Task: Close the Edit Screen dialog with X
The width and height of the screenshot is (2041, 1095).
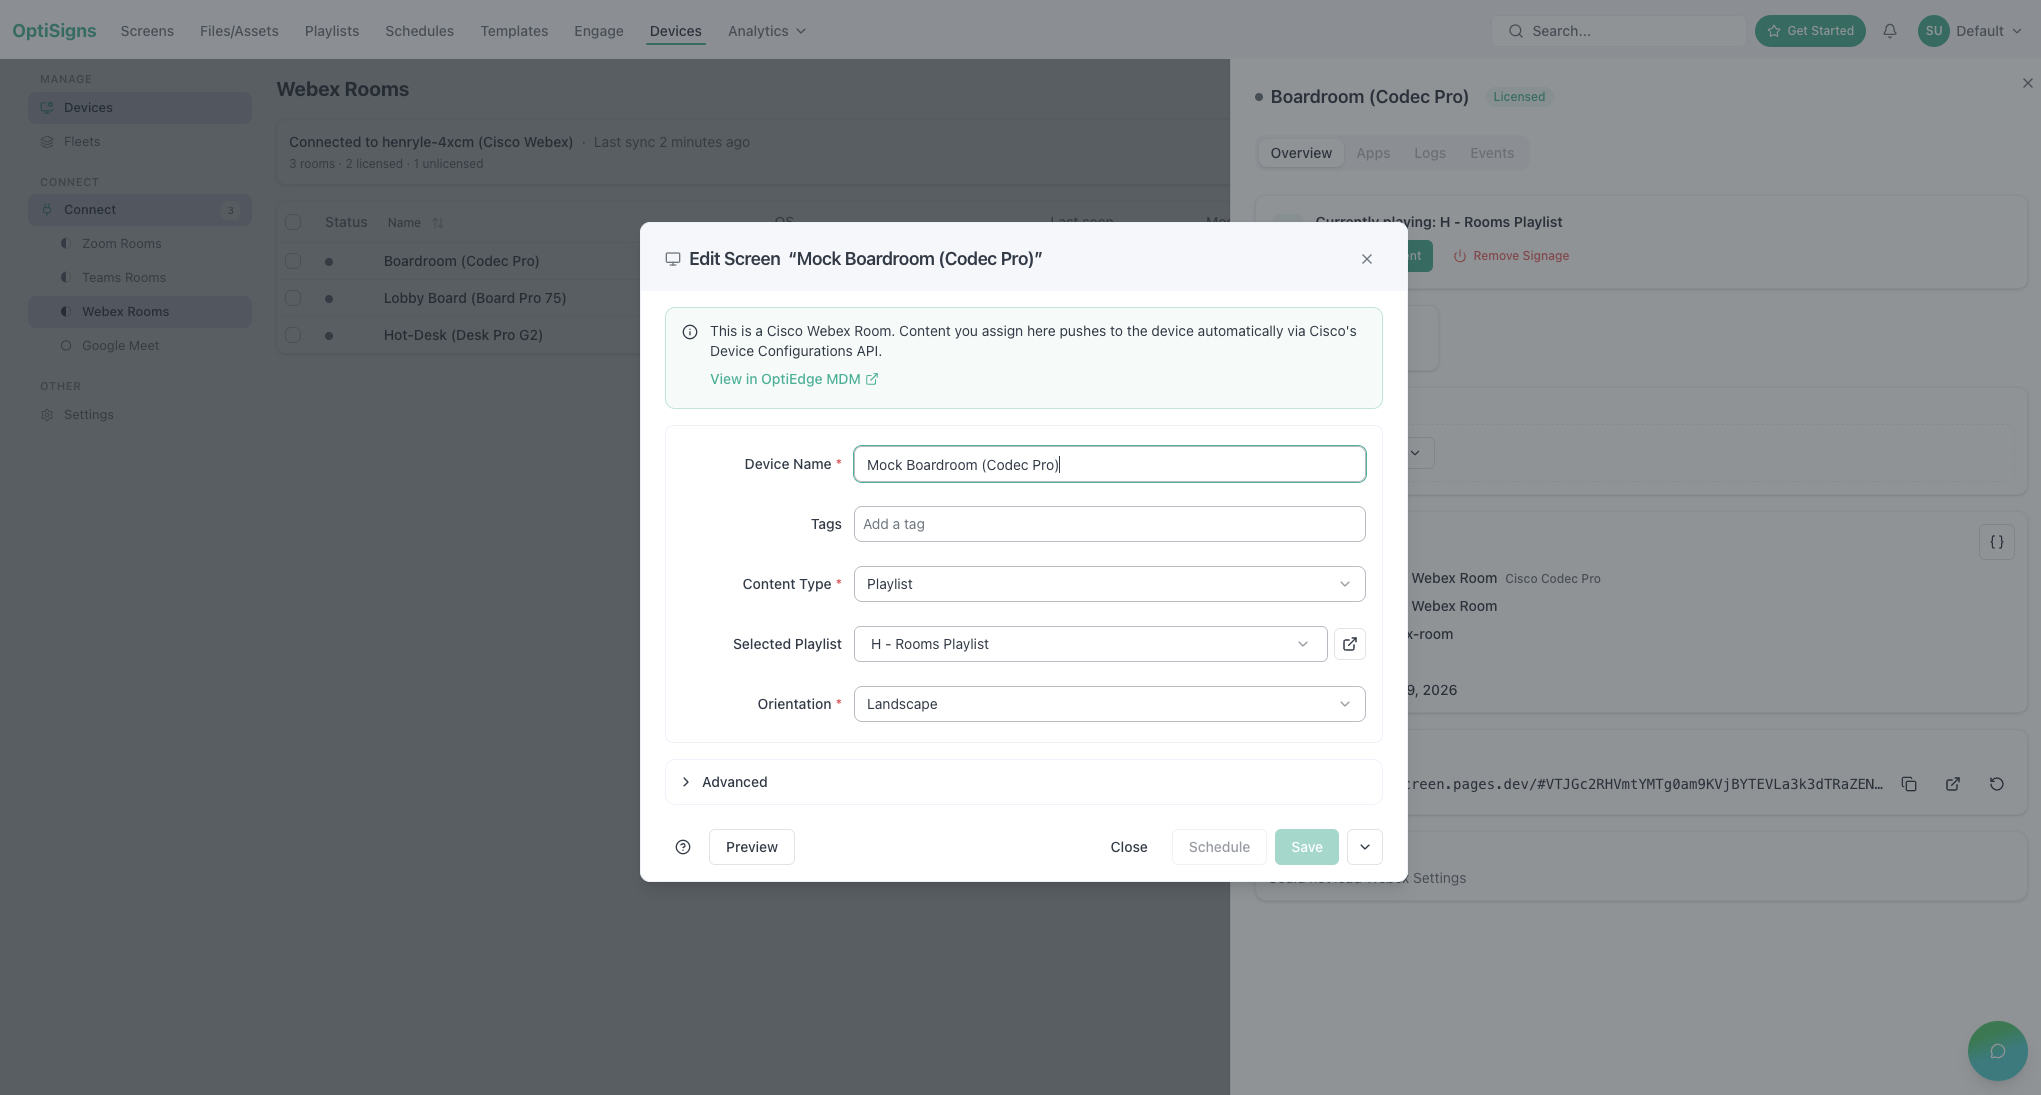Action: (1366, 259)
